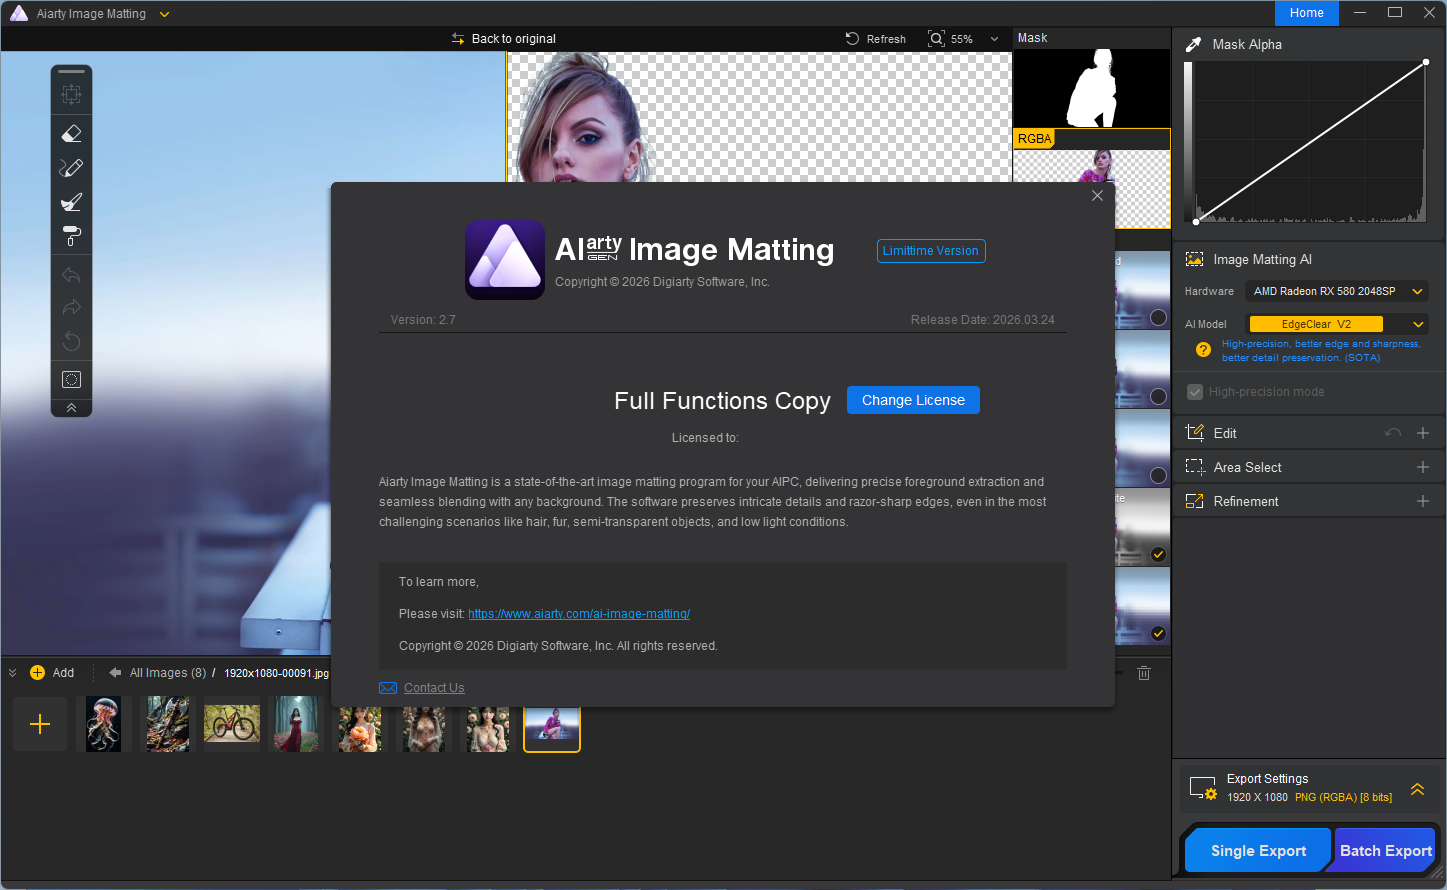Viewport: 1447px width, 890px height.
Task: Expand the Refinement section with the plus
Action: [1422, 501]
